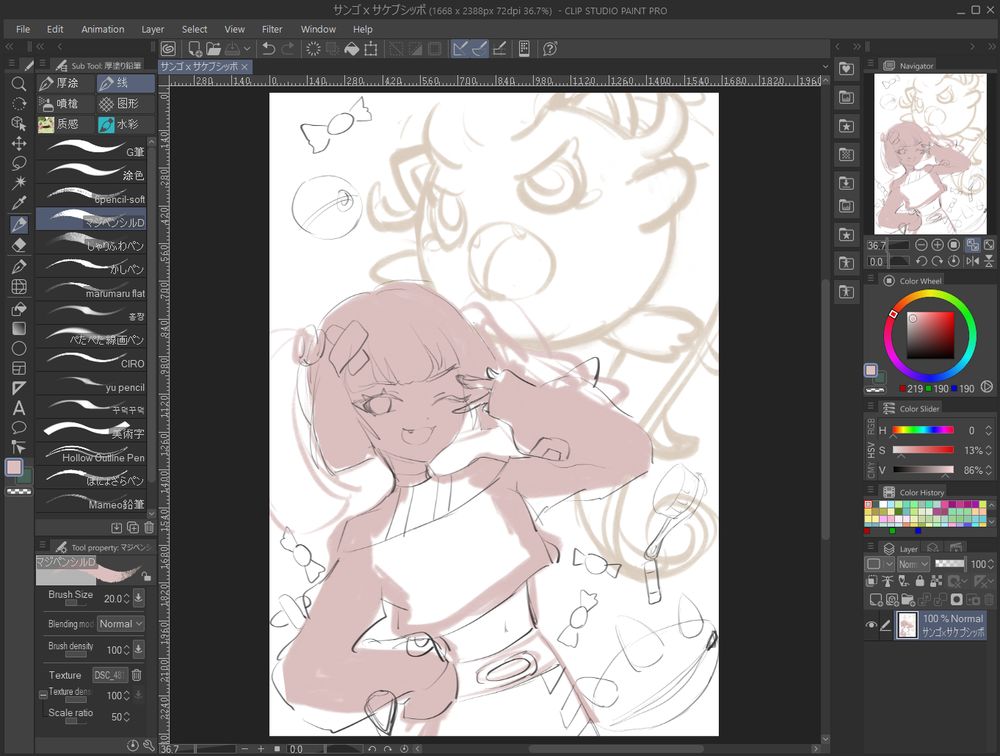Open sub tool detail wrench icon
This screenshot has width=1000, height=756.
click(149, 745)
